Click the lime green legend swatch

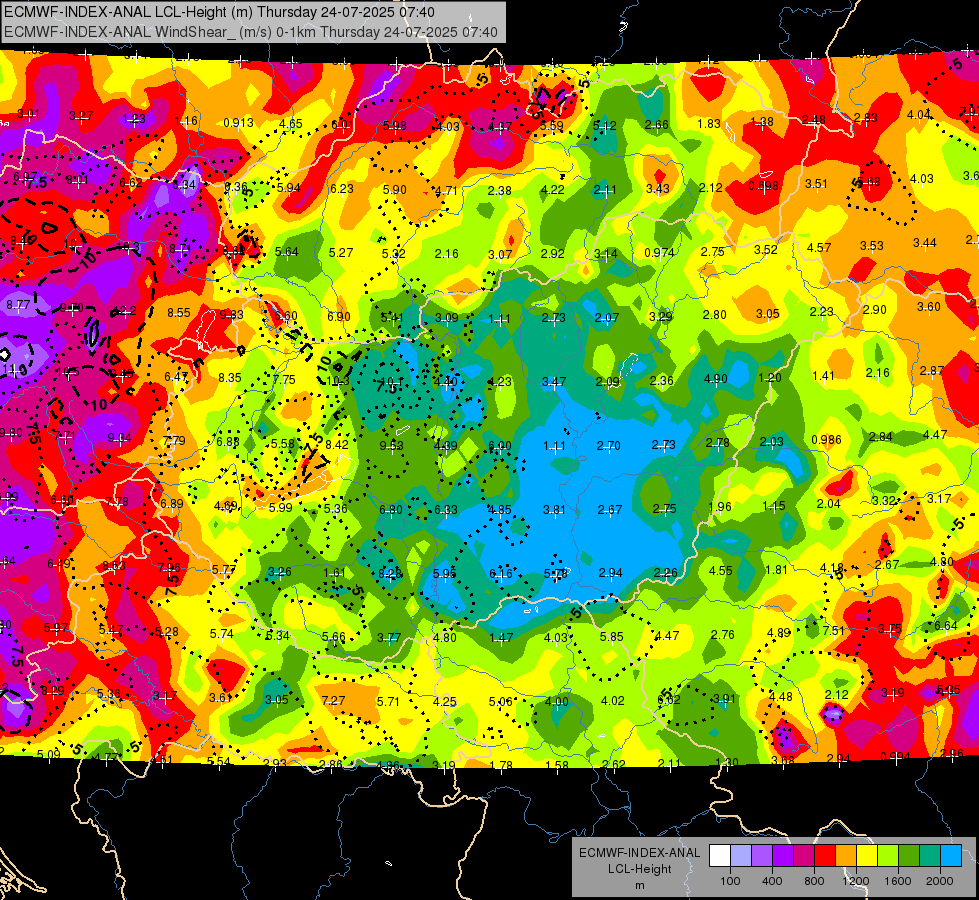tap(888, 856)
